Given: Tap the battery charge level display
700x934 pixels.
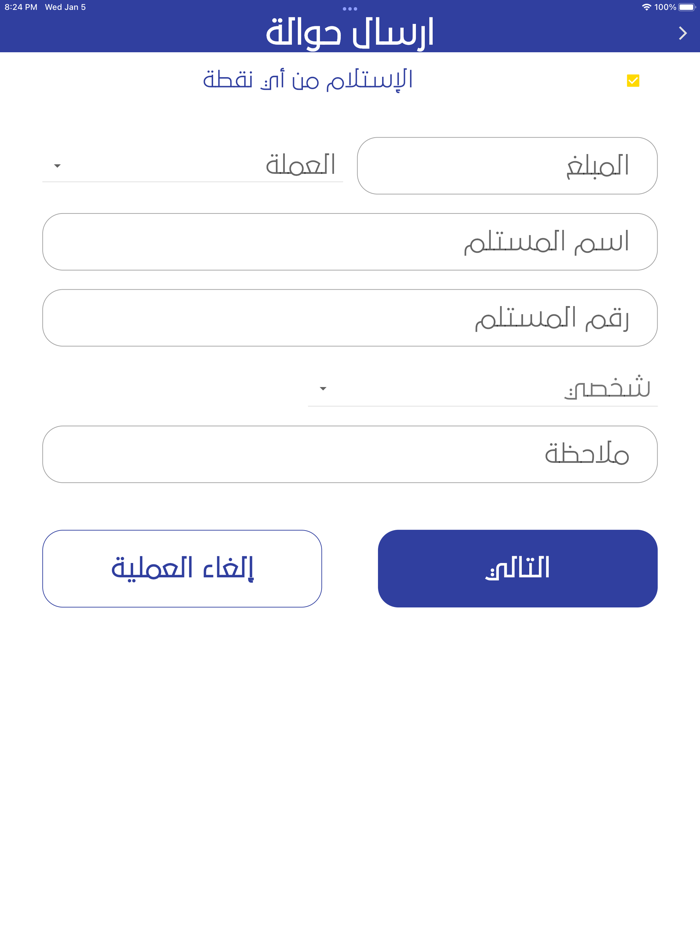Looking at the screenshot, I should pos(665,7).
